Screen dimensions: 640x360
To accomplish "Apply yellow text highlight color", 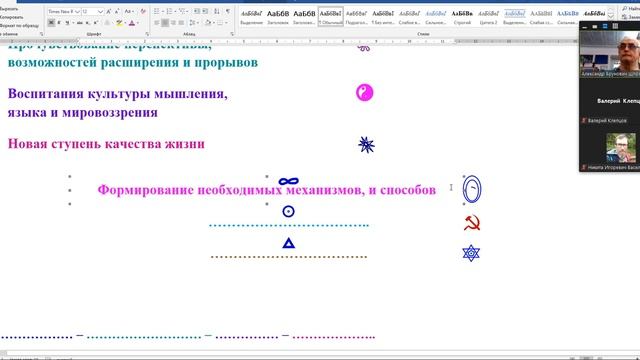I will click(x=119, y=23).
